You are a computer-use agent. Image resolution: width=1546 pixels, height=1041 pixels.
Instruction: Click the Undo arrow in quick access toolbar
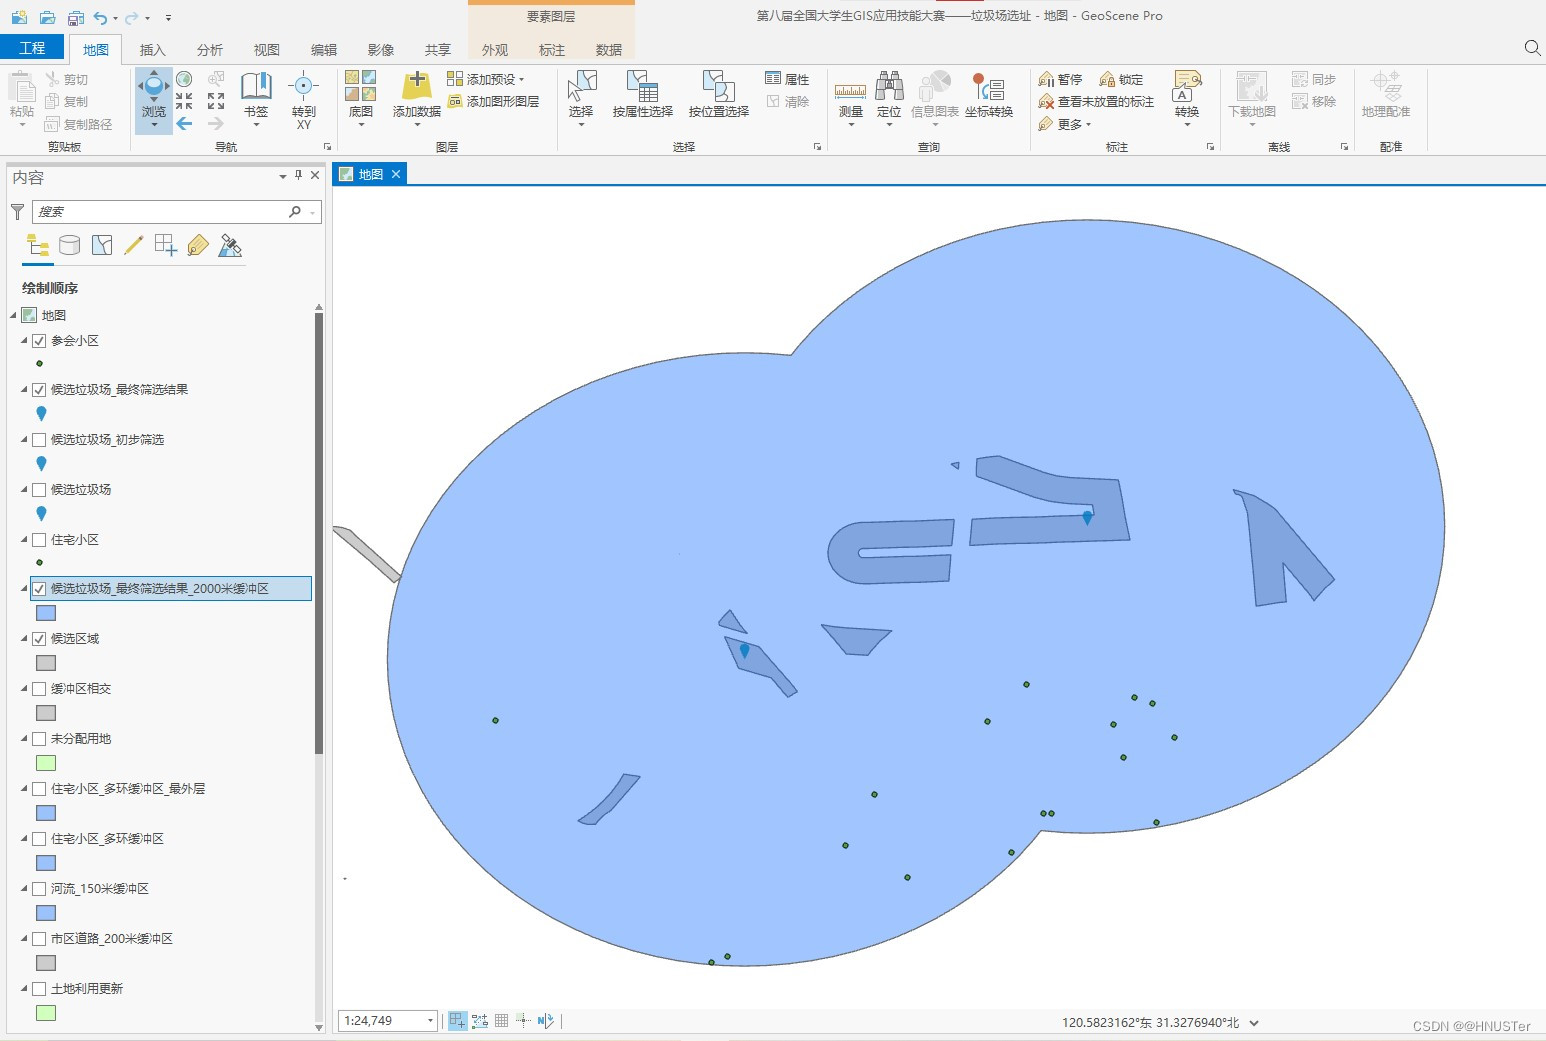[100, 17]
